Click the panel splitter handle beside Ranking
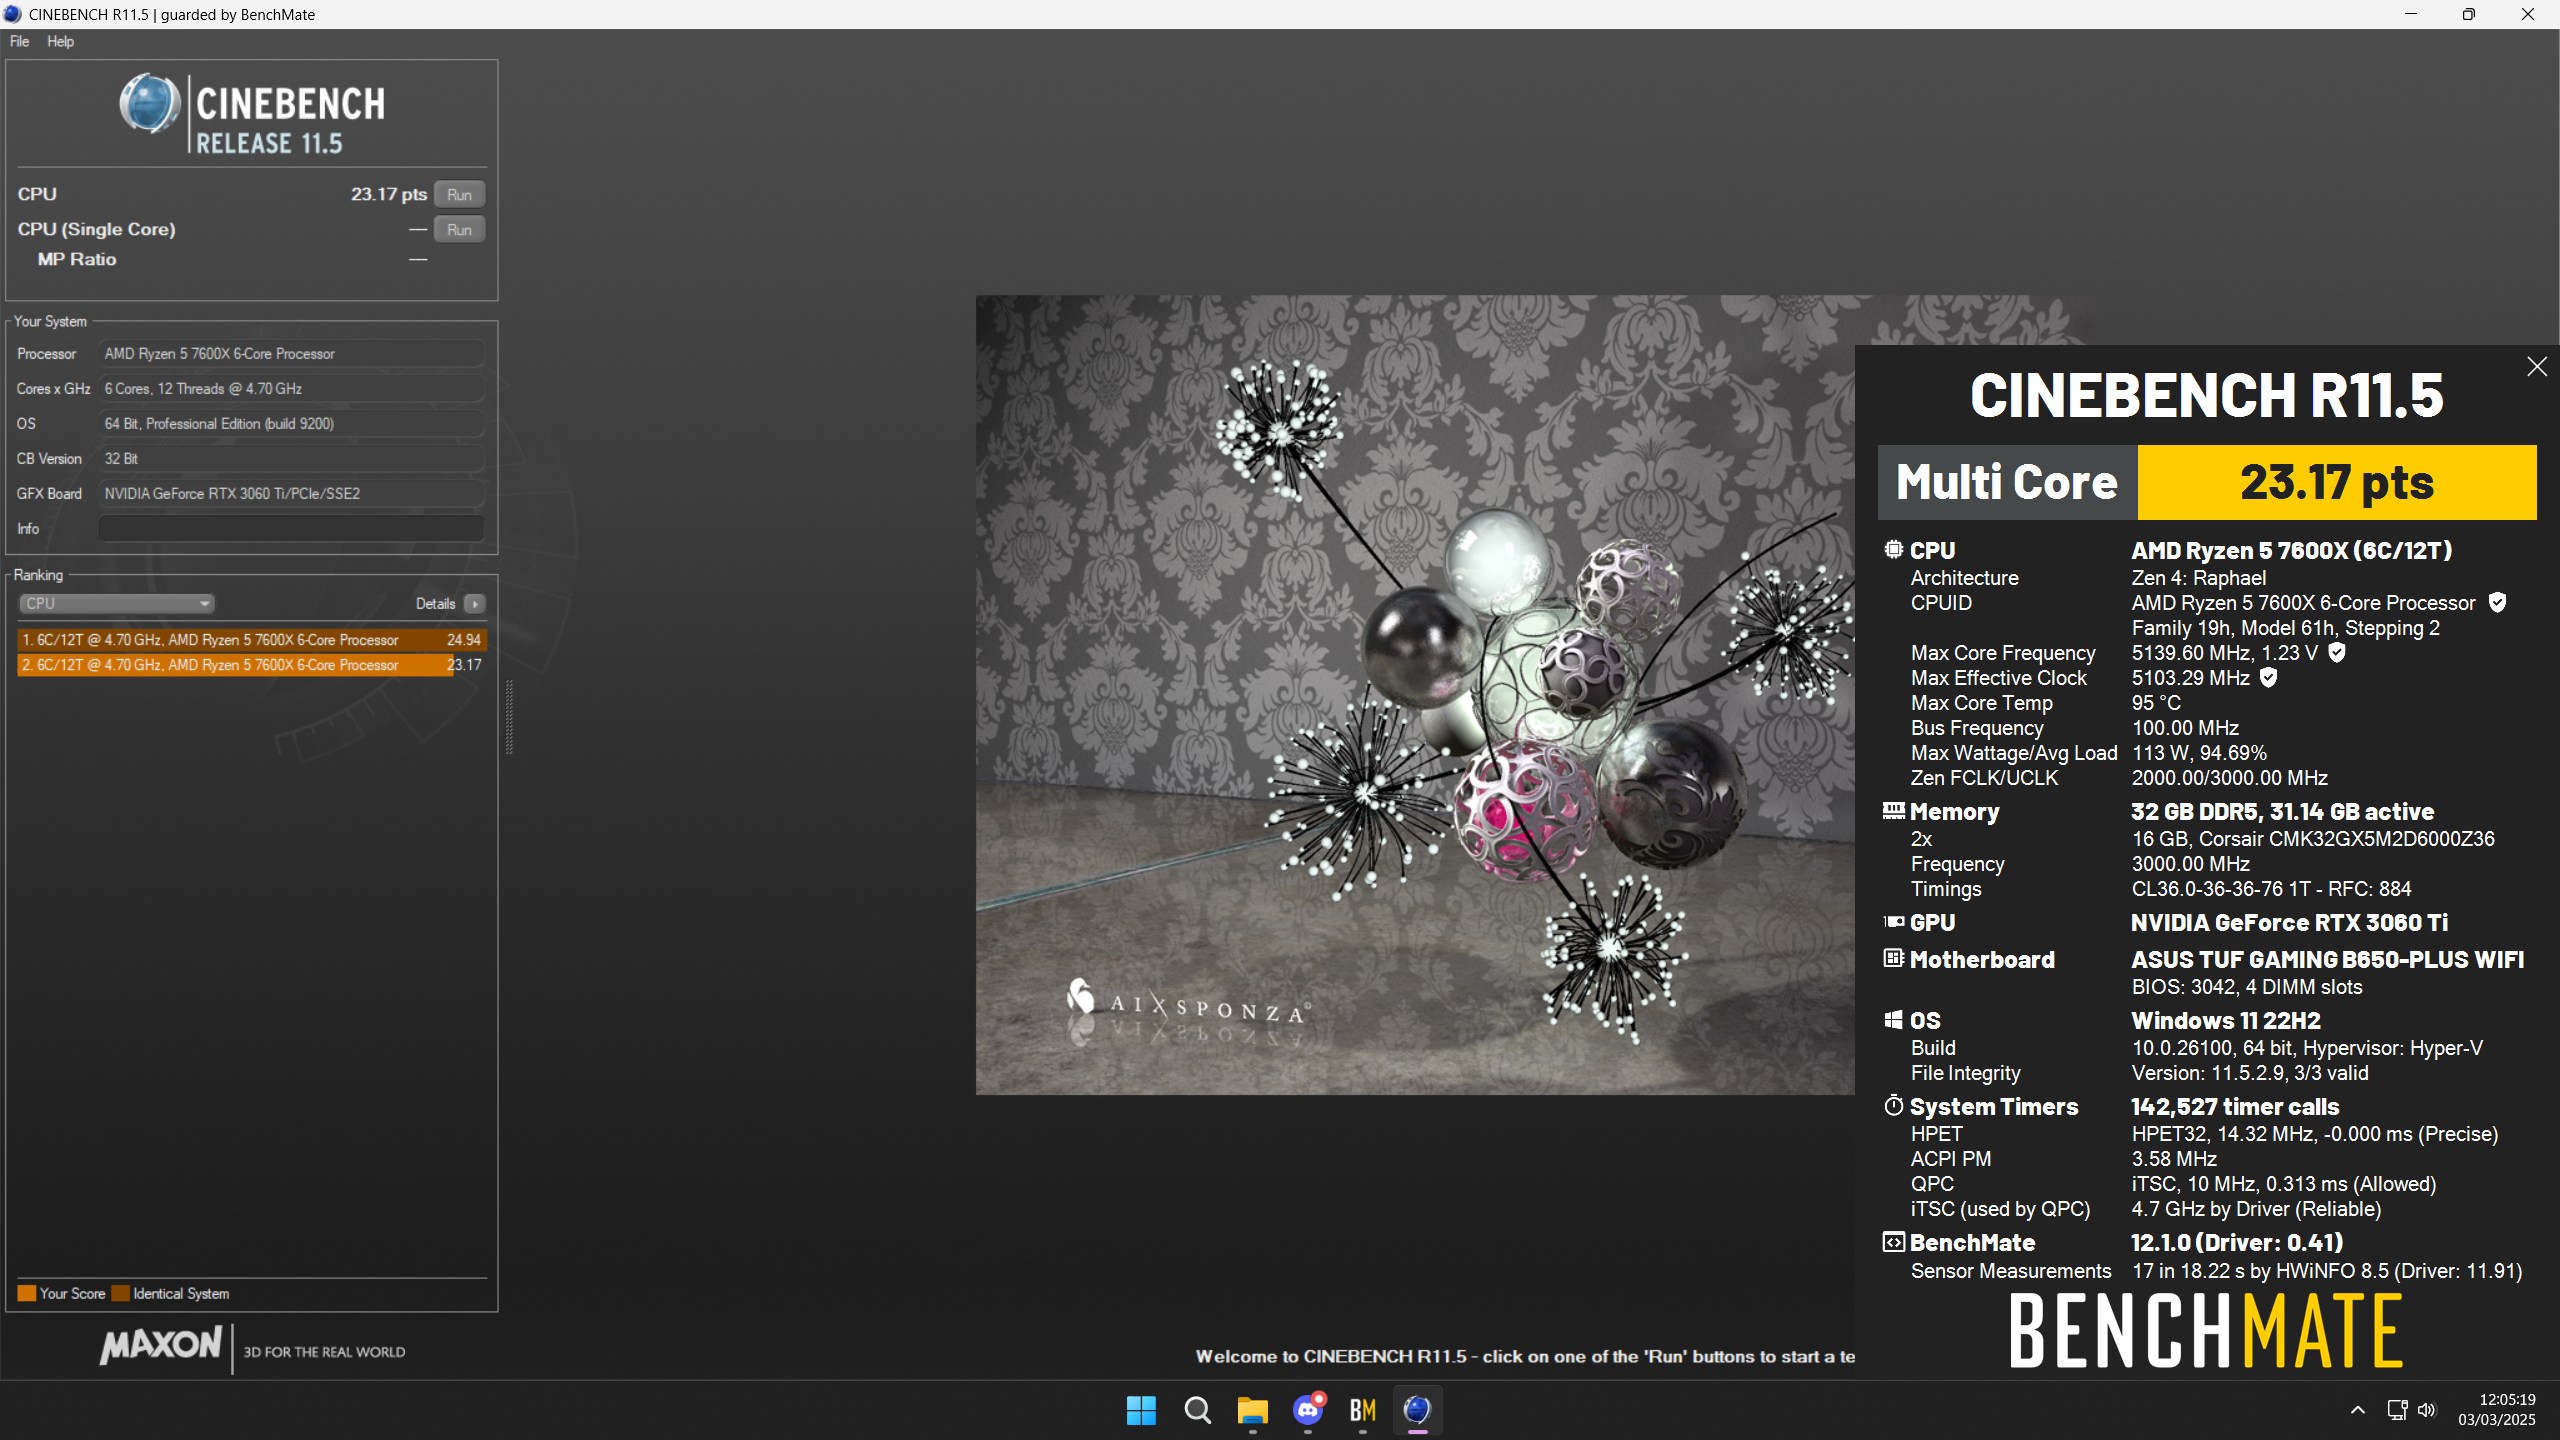Viewport: 2560px width, 1440px height. pyautogui.click(x=509, y=716)
